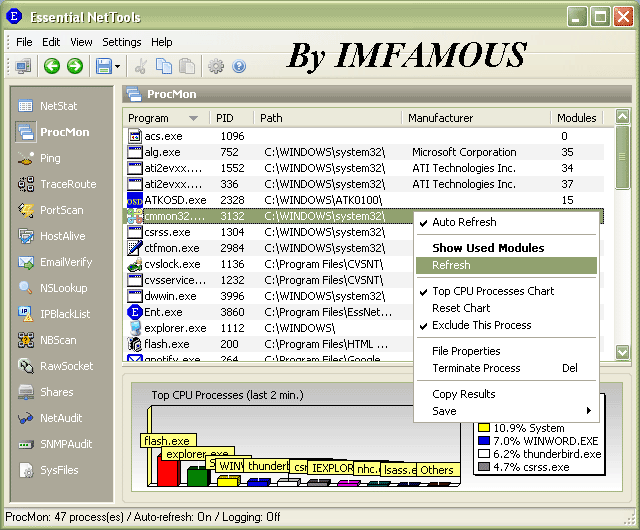Image resolution: width=640 pixels, height=530 pixels.
Task: Click the process list scroll down arrow
Action: (x=622, y=352)
